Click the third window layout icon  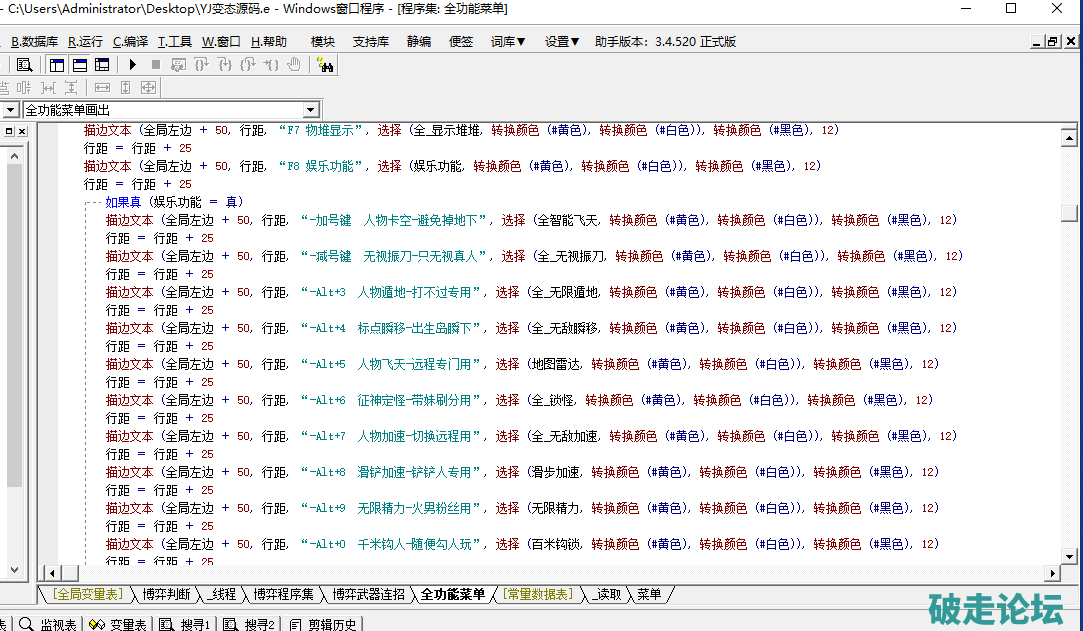tap(102, 65)
